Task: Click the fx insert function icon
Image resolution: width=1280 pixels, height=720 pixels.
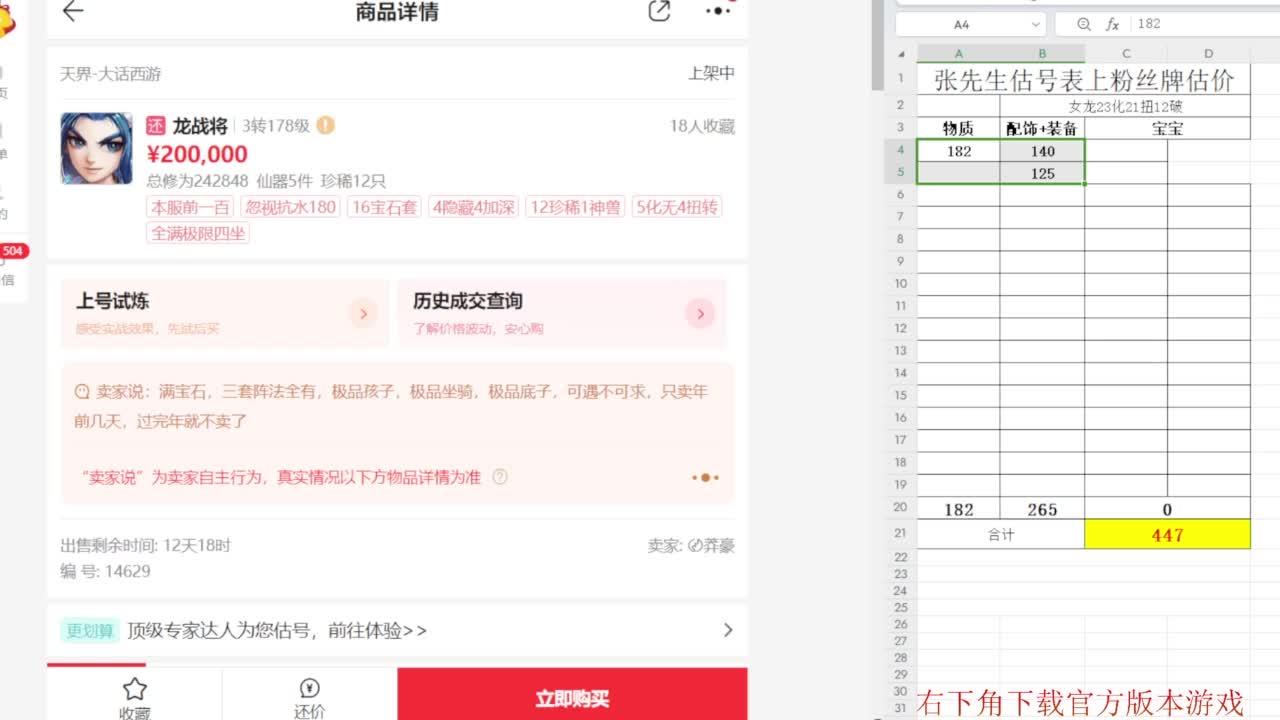Action: [1112, 24]
